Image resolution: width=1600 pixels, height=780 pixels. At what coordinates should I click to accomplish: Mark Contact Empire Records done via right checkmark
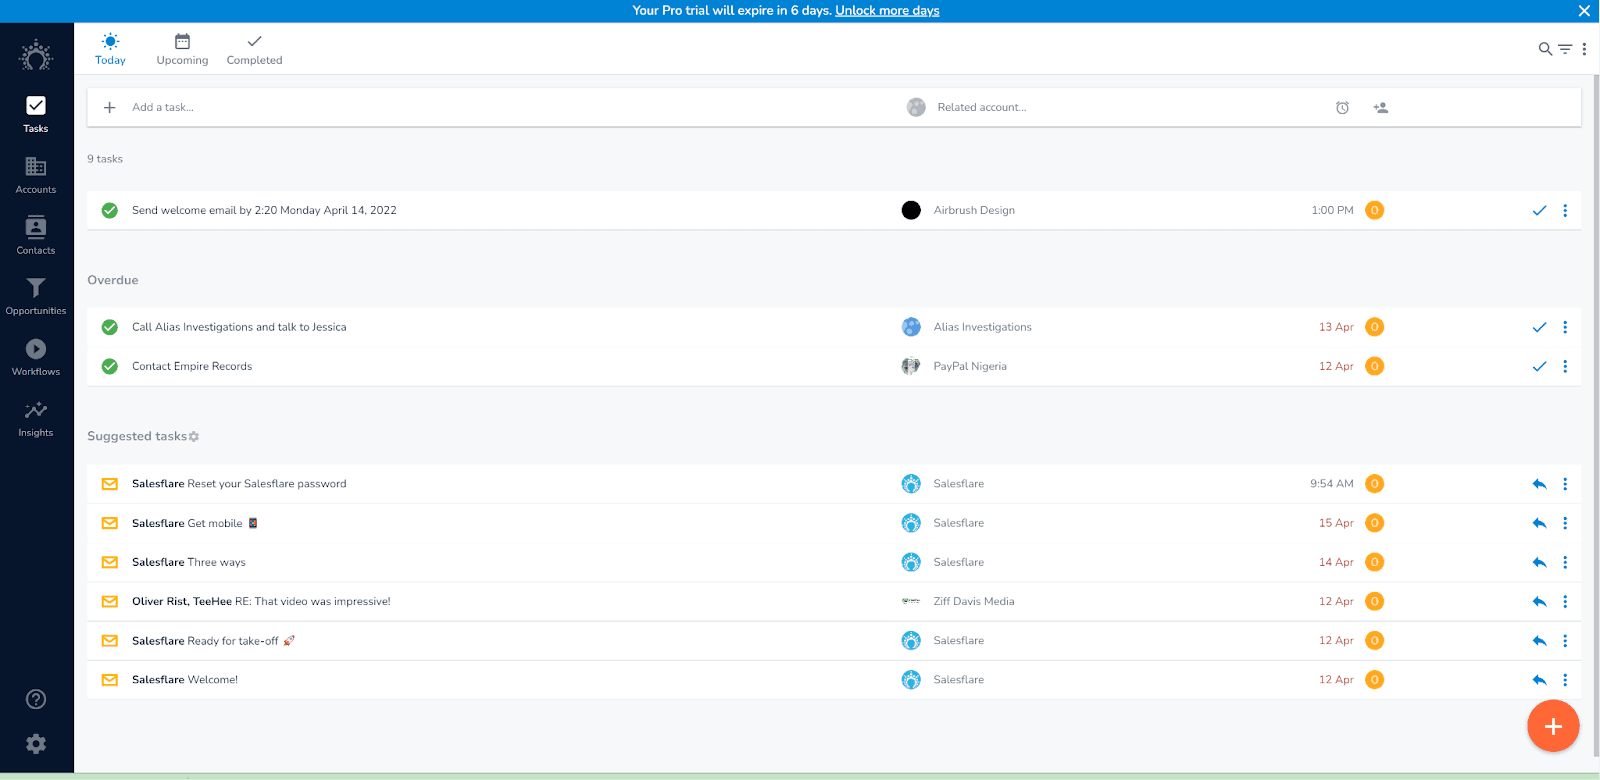(1539, 366)
